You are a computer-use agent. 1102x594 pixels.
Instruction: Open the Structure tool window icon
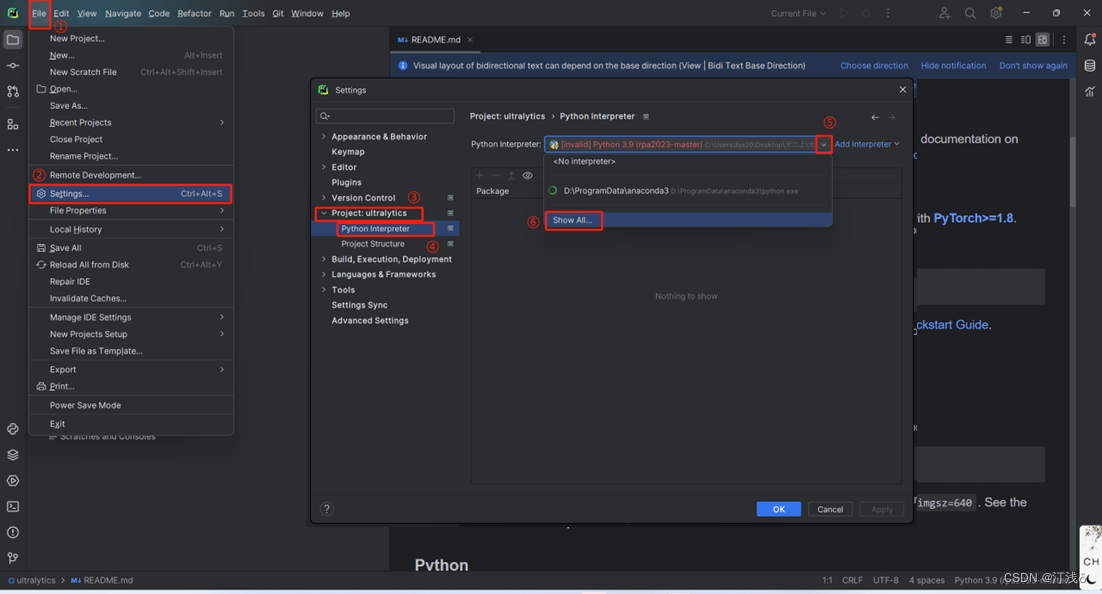13,124
